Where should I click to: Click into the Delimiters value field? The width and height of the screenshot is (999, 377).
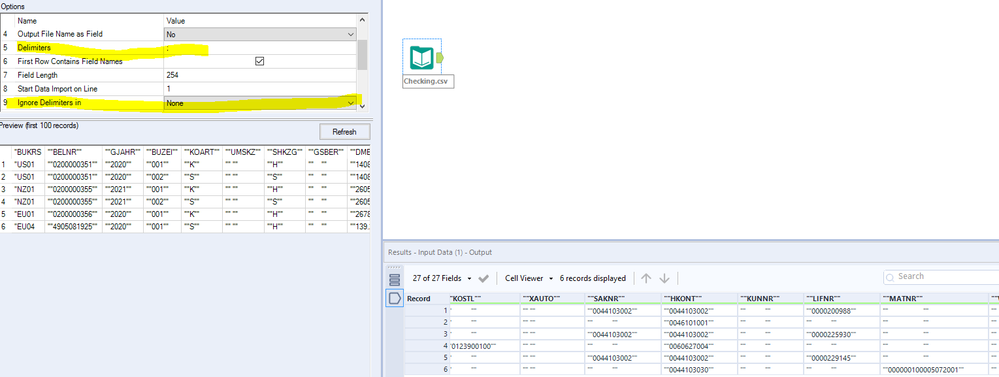(x=260, y=48)
